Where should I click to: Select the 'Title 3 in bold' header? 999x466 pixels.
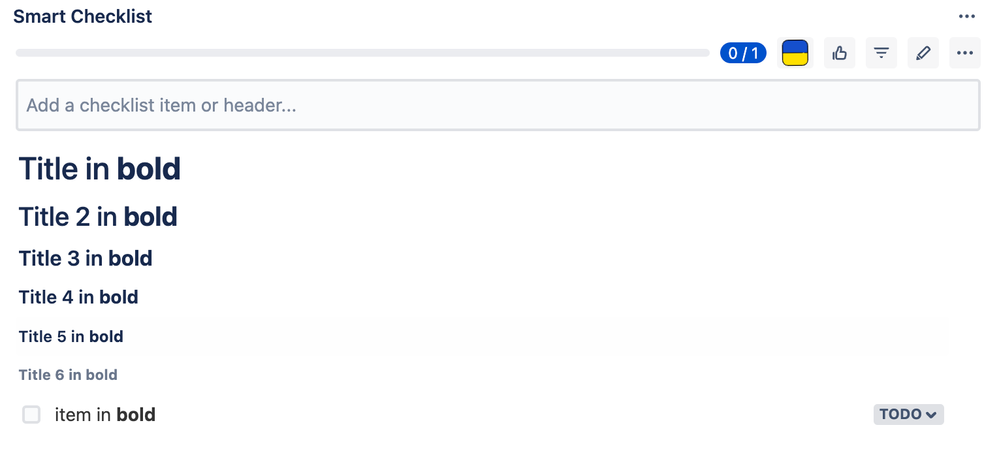[85, 258]
